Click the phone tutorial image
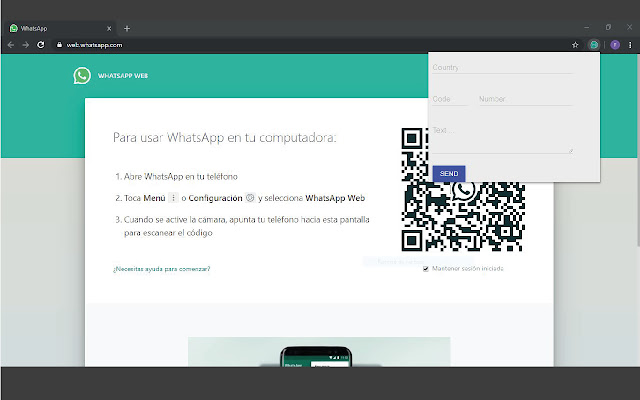 [x=319, y=351]
